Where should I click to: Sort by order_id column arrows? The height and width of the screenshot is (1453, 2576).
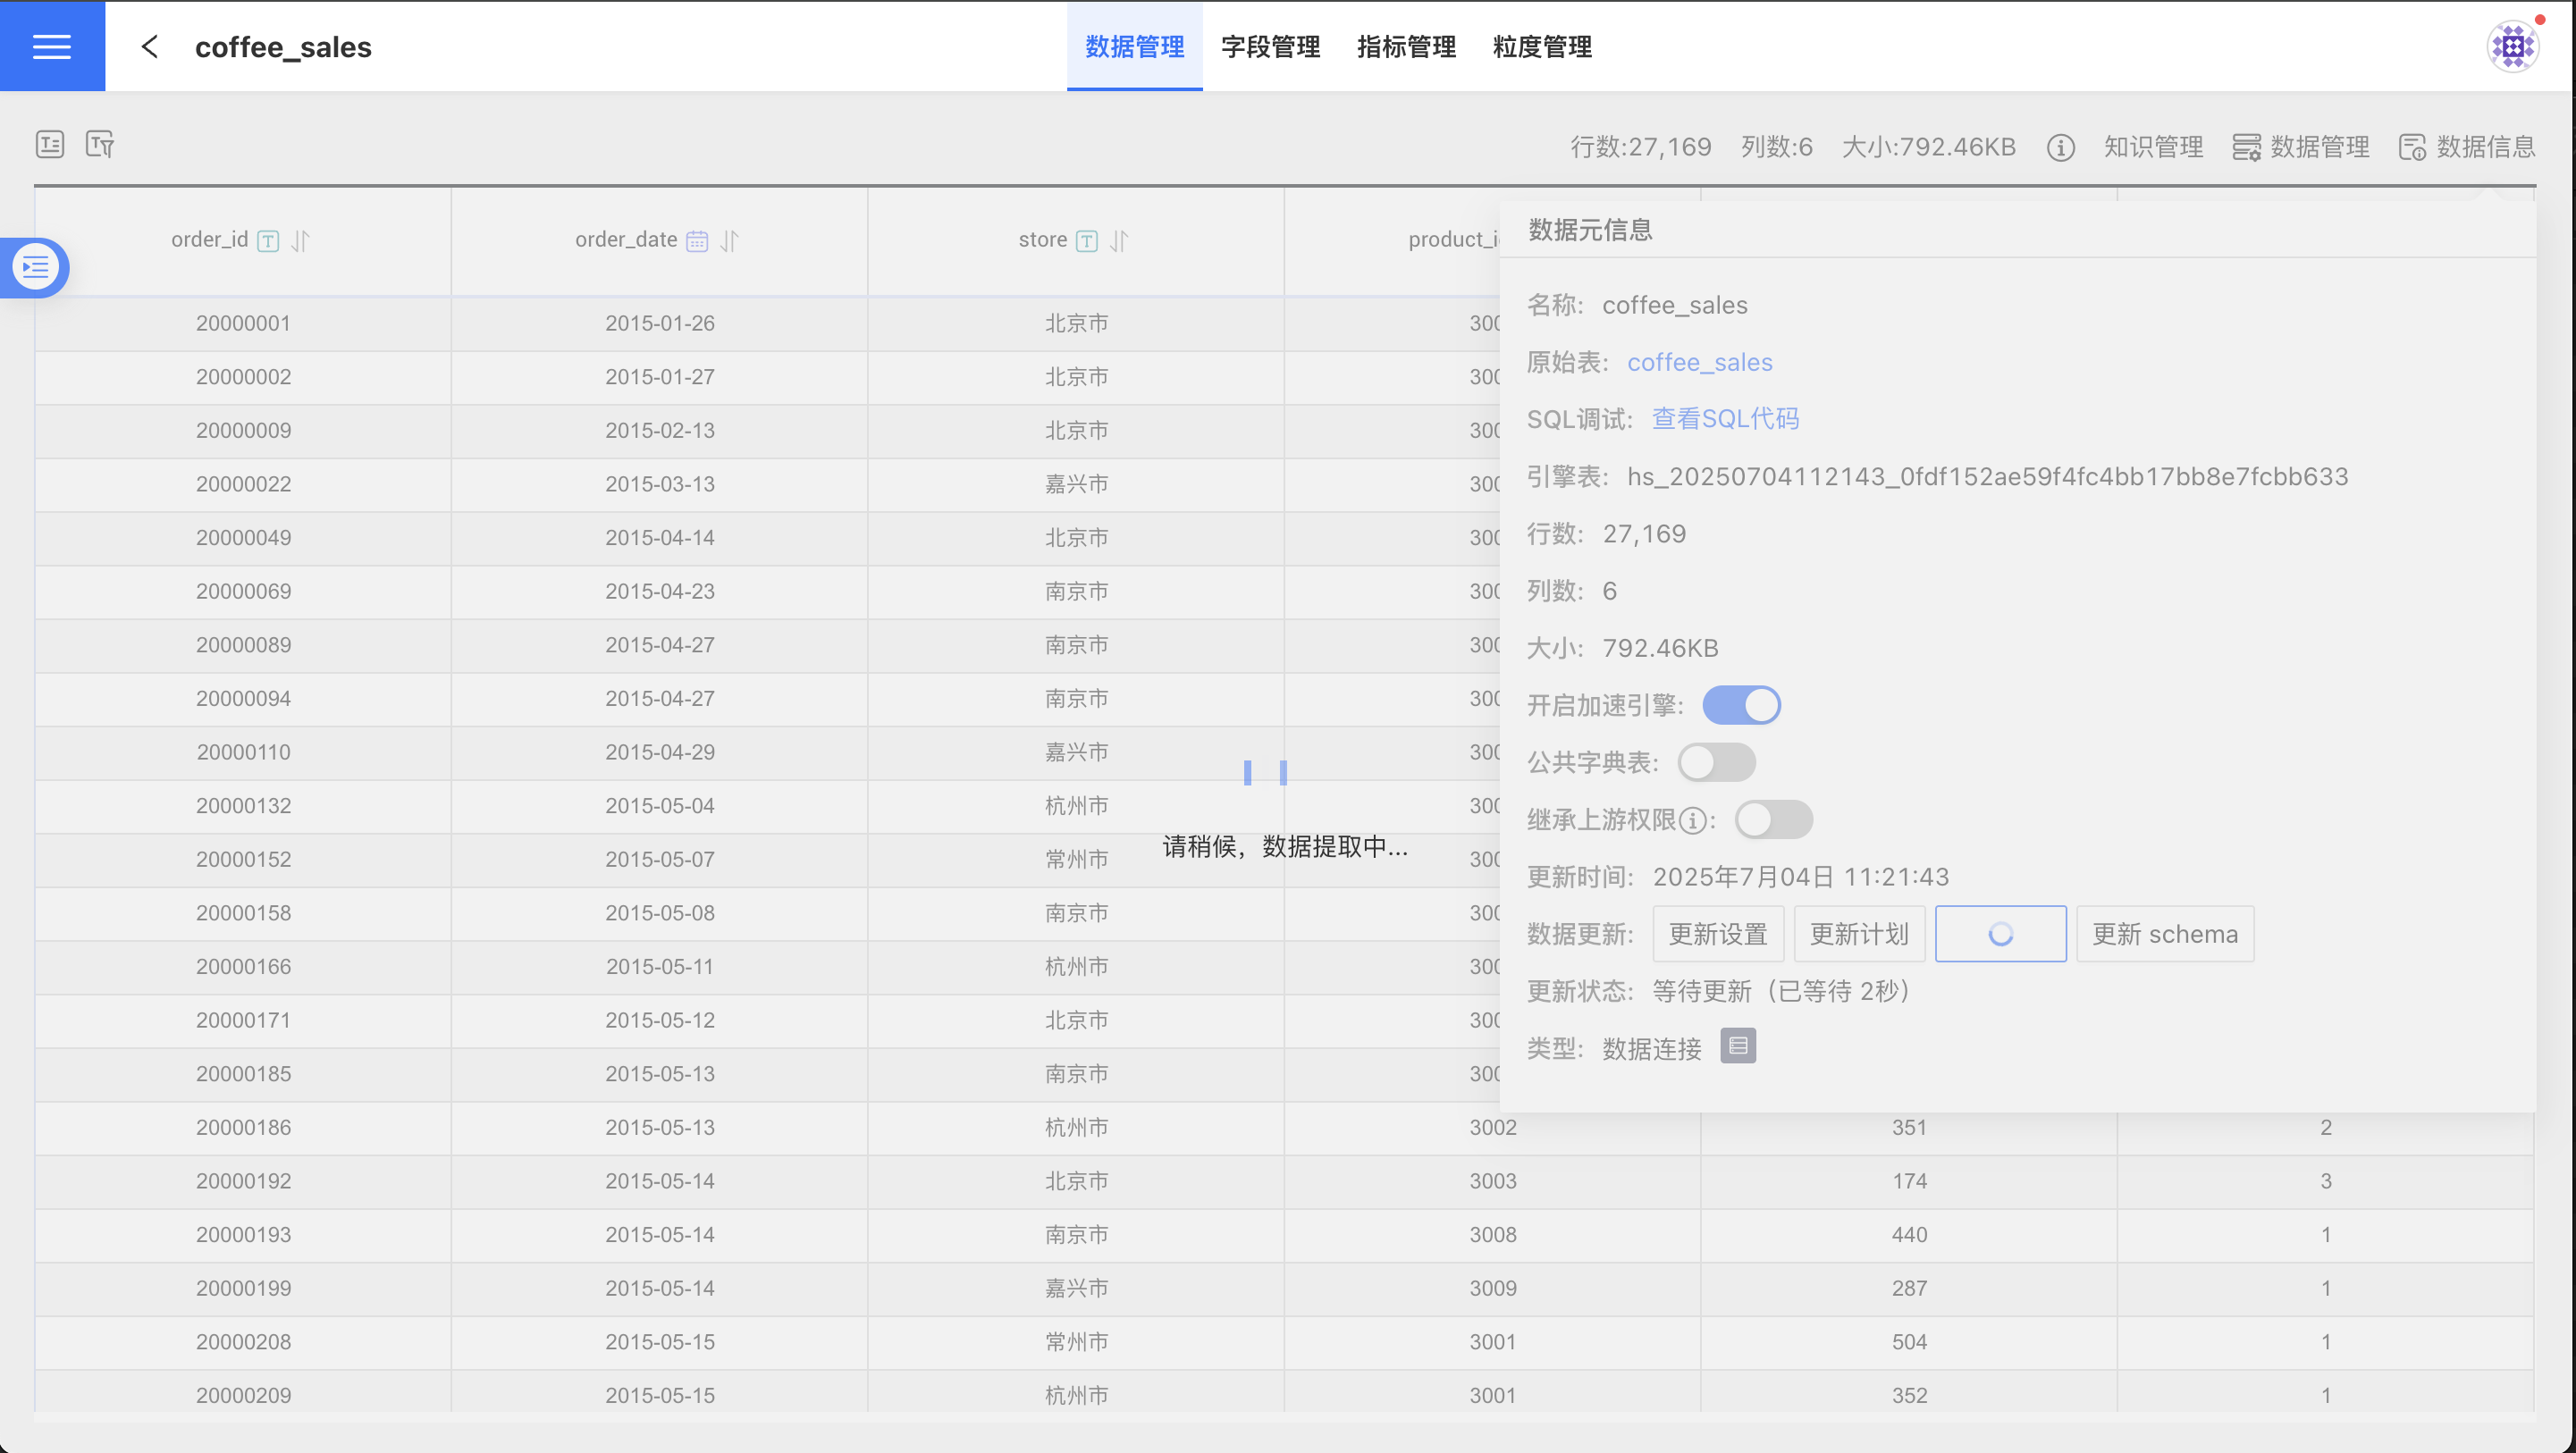[300, 241]
